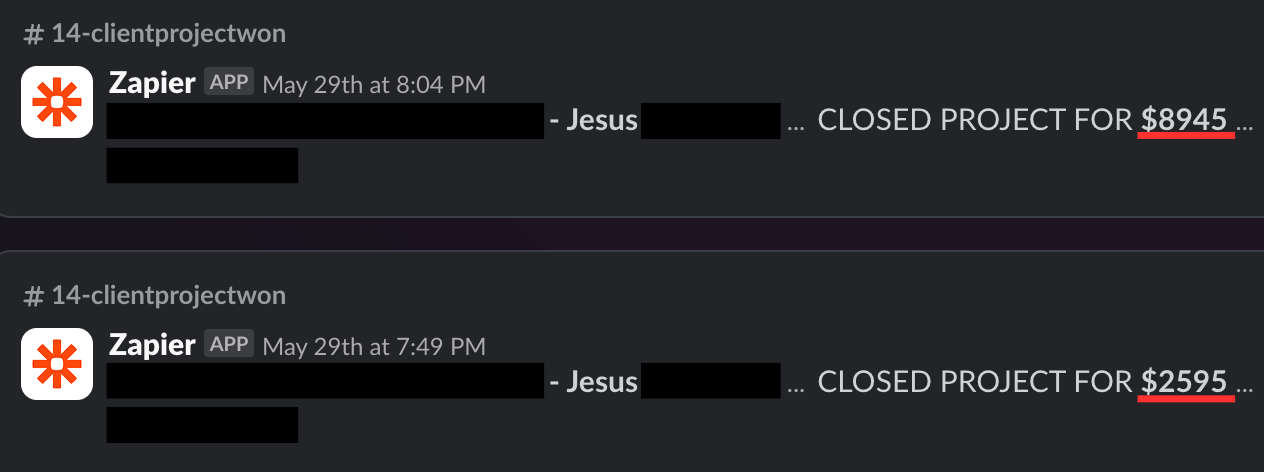Open the May 29th at 8:04 PM timestamp
Screen dimensions: 1264x472
click(374, 84)
